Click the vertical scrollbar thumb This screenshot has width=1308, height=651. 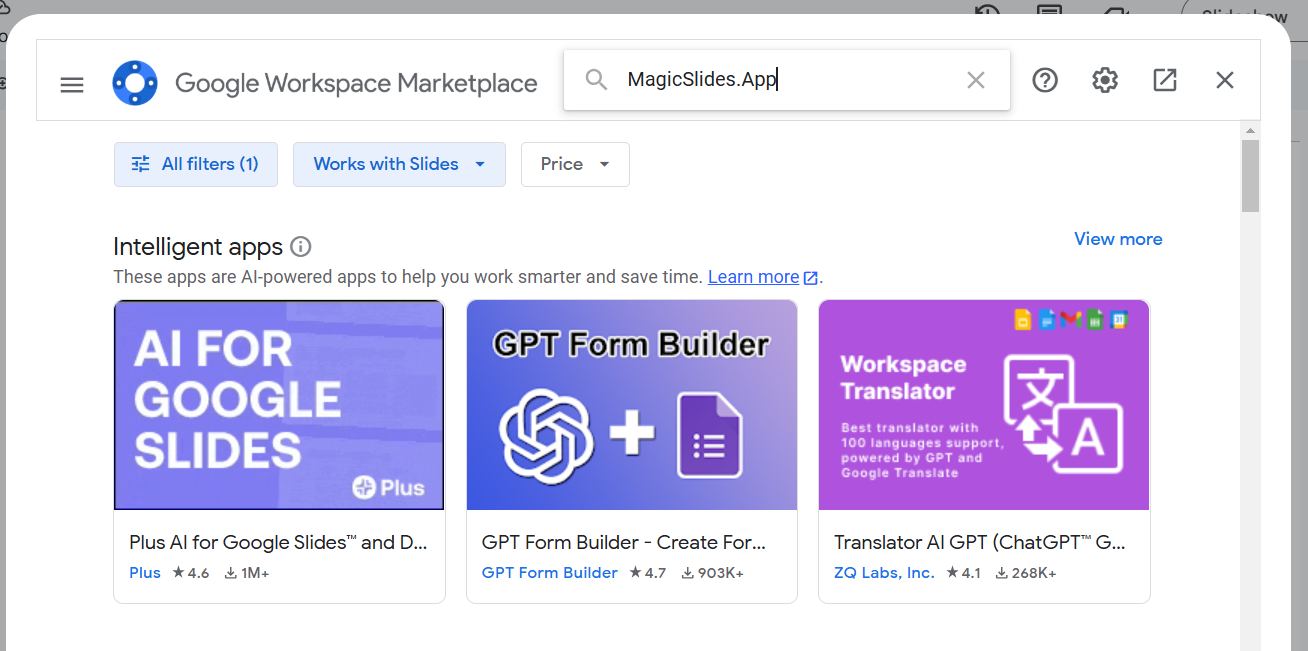click(x=1250, y=175)
